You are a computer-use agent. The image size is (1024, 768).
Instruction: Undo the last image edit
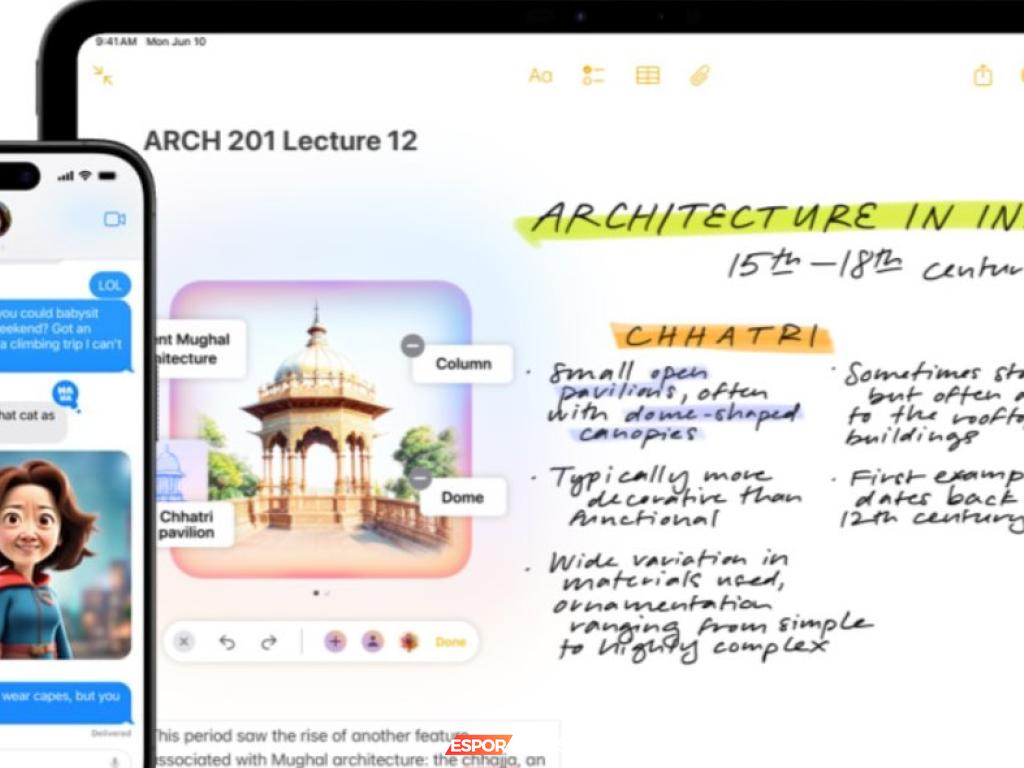click(x=227, y=642)
